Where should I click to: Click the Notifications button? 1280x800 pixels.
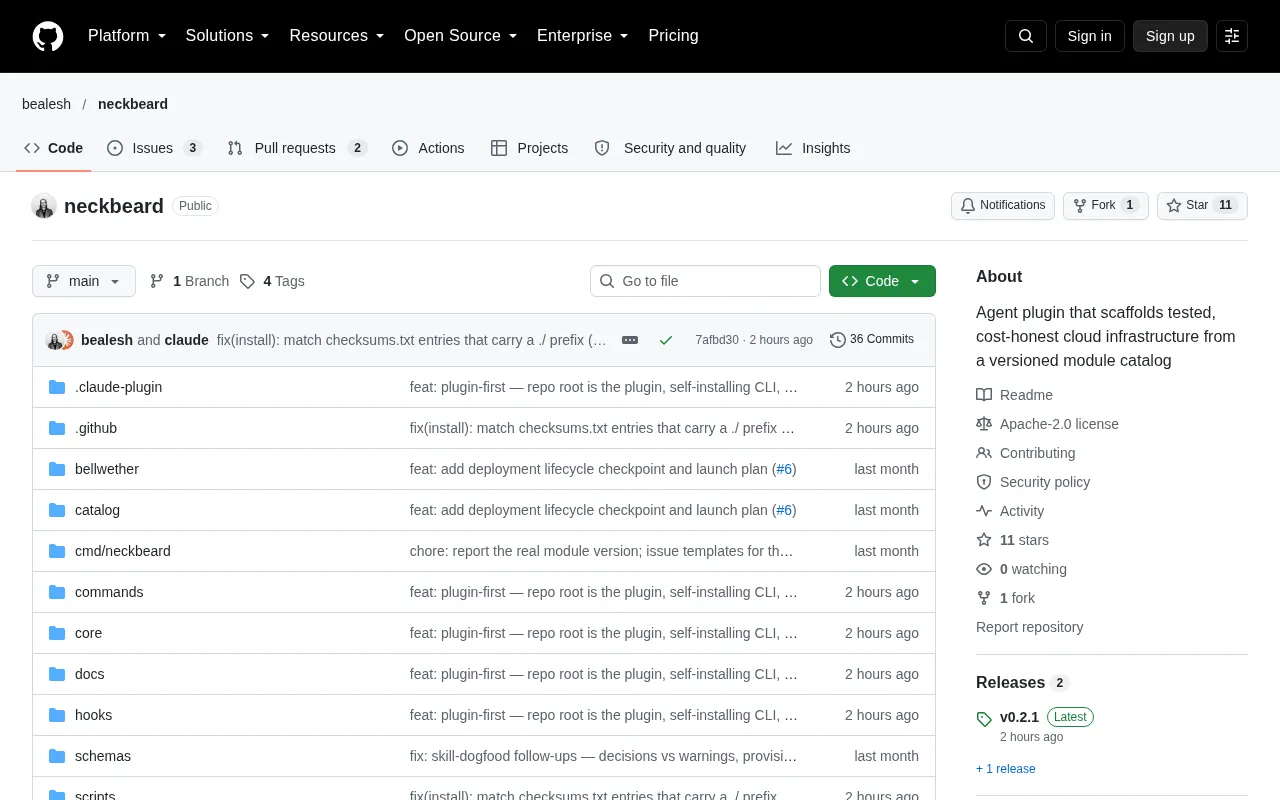pos(1003,206)
